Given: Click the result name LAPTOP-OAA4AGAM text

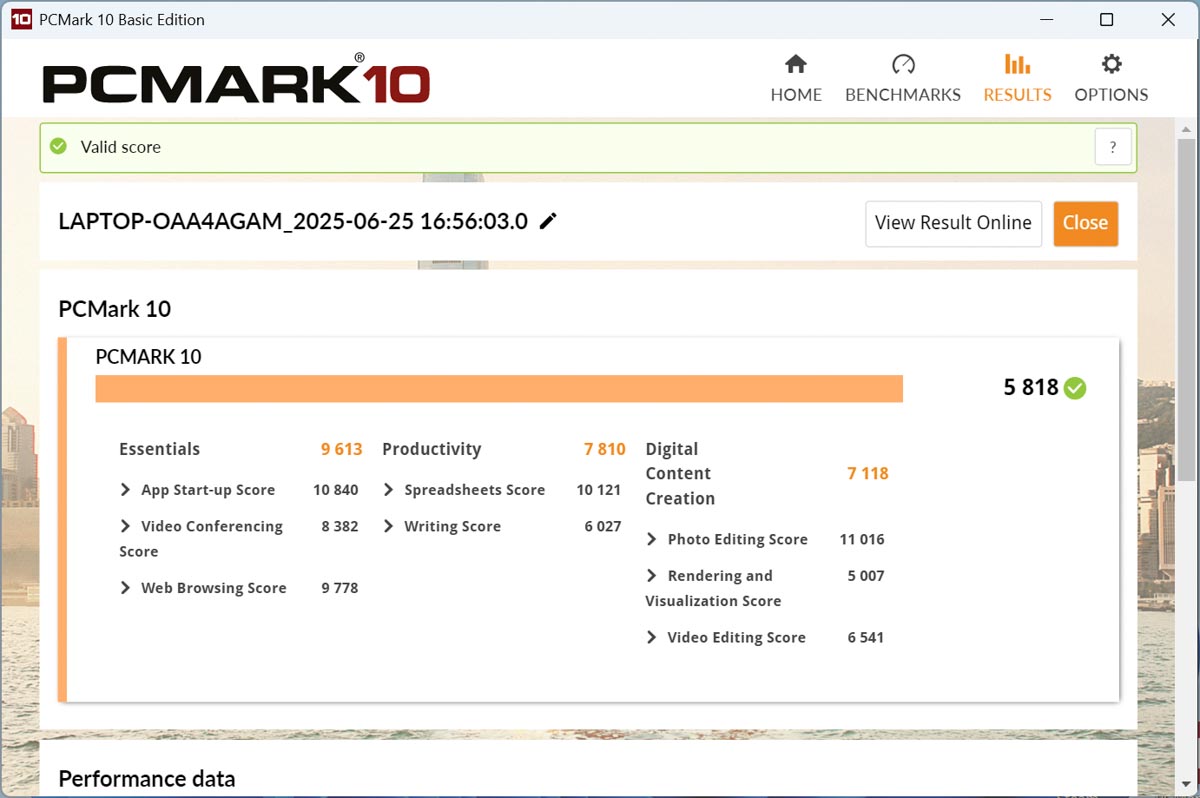Looking at the screenshot, I should click(x=293, y=221).
